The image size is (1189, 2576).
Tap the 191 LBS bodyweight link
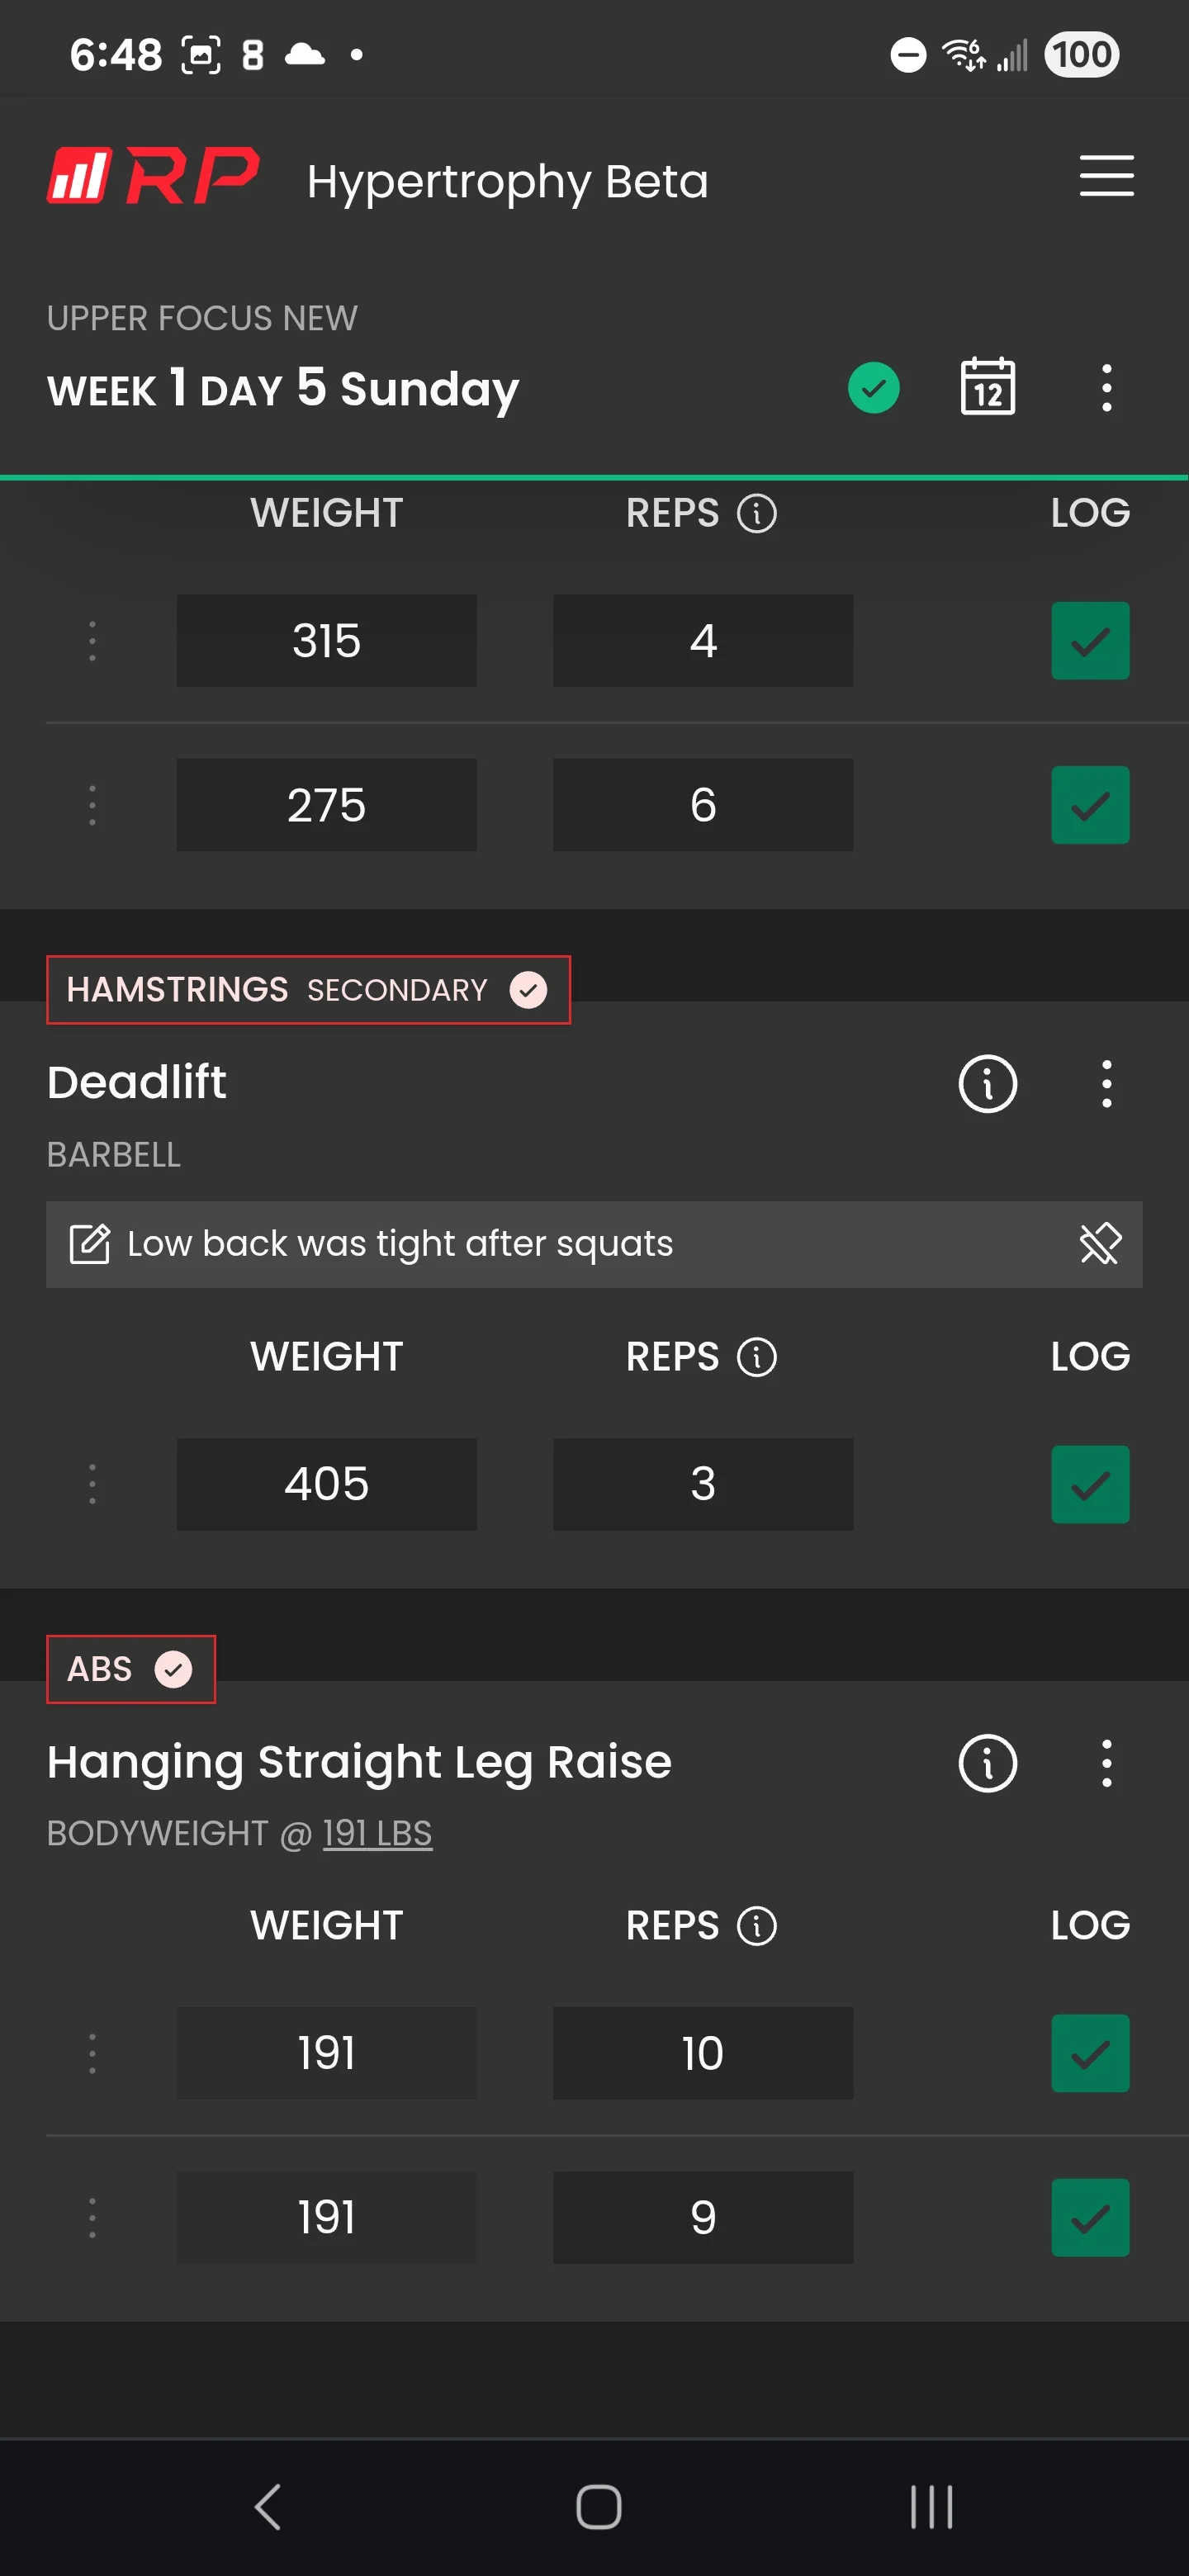point(377,1833)
